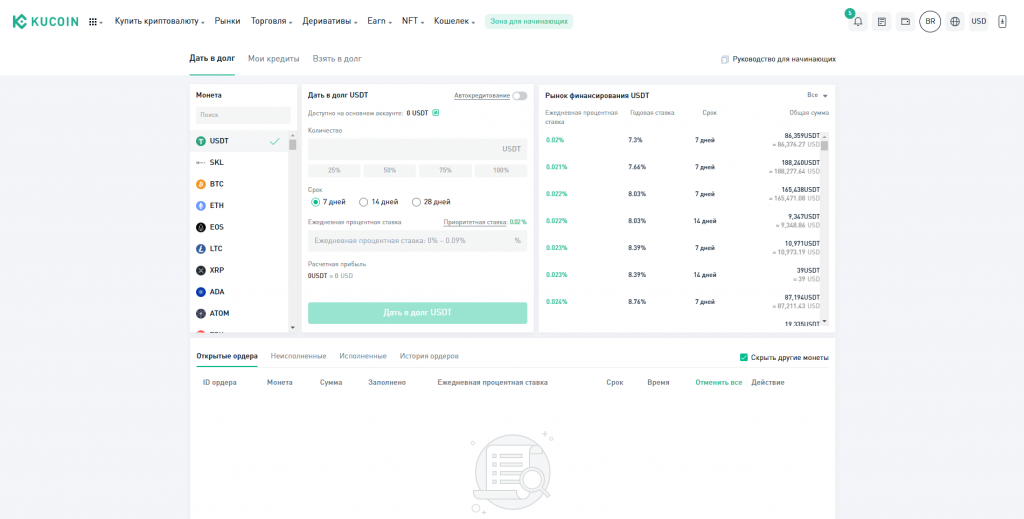Click the BR profile avatar
Screen dimensions: 1024x519
pos(930,21)
